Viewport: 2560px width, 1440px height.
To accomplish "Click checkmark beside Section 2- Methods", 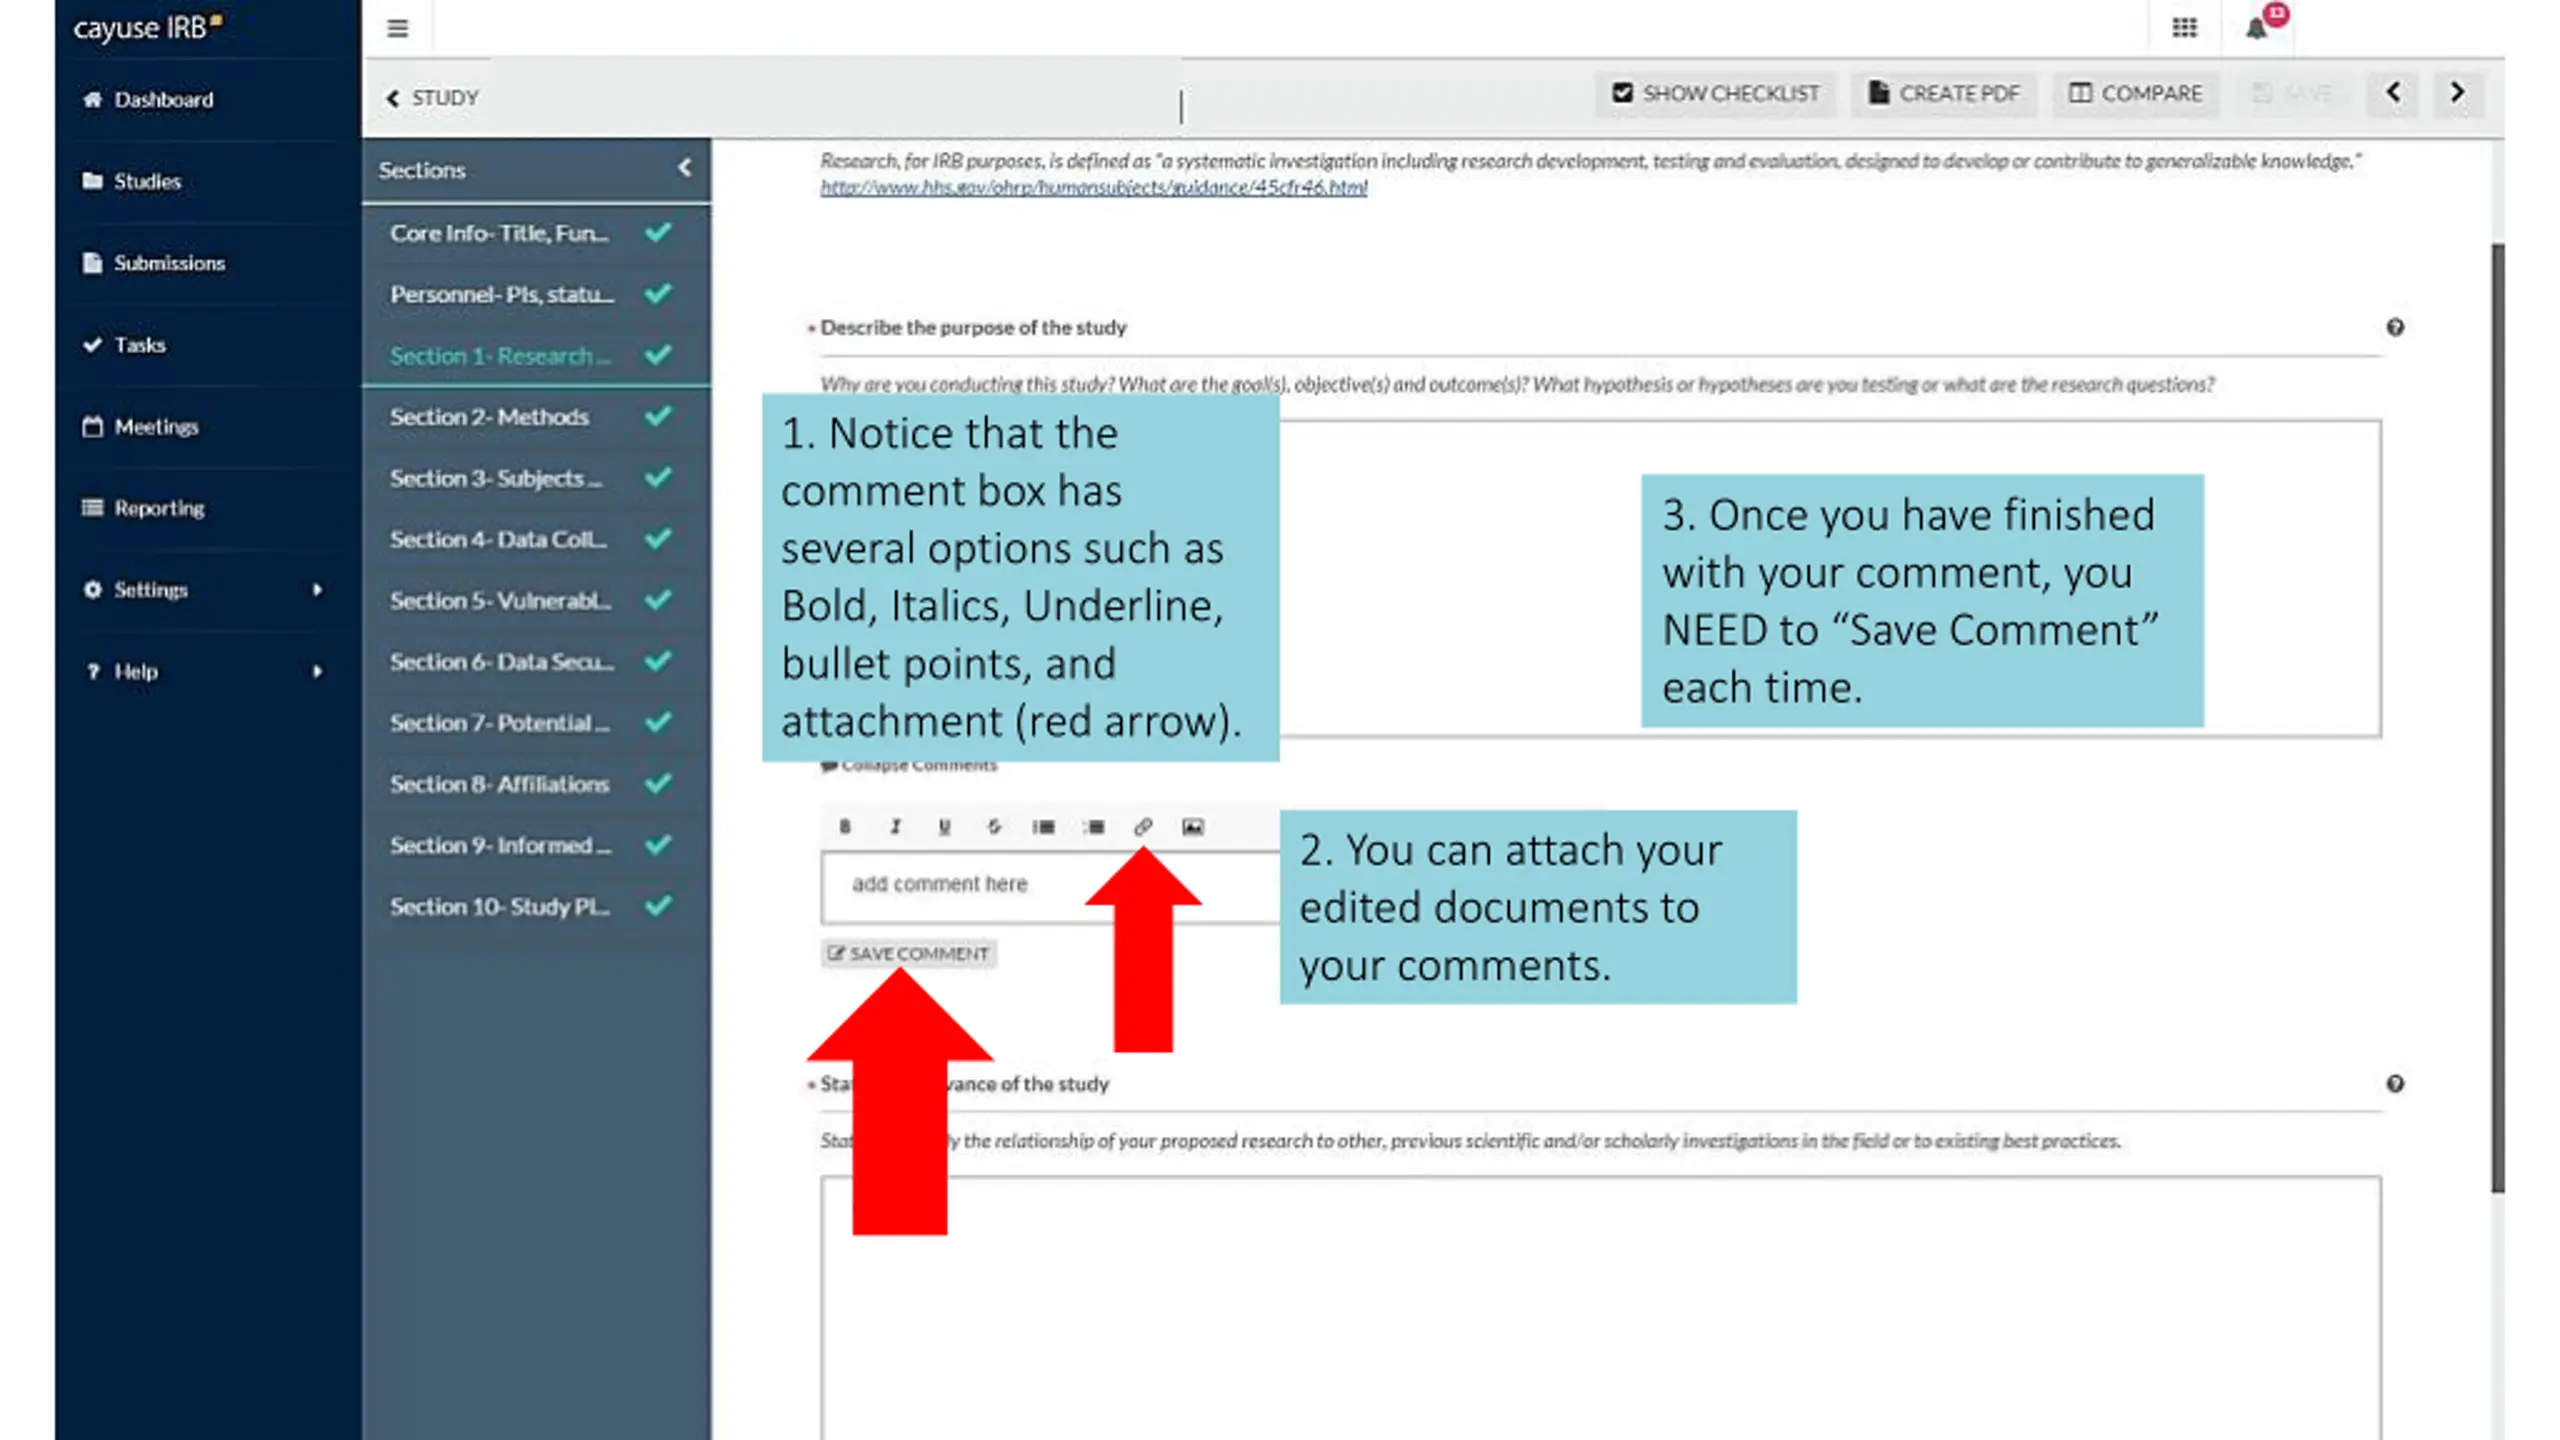I will (x=658, y=415).
